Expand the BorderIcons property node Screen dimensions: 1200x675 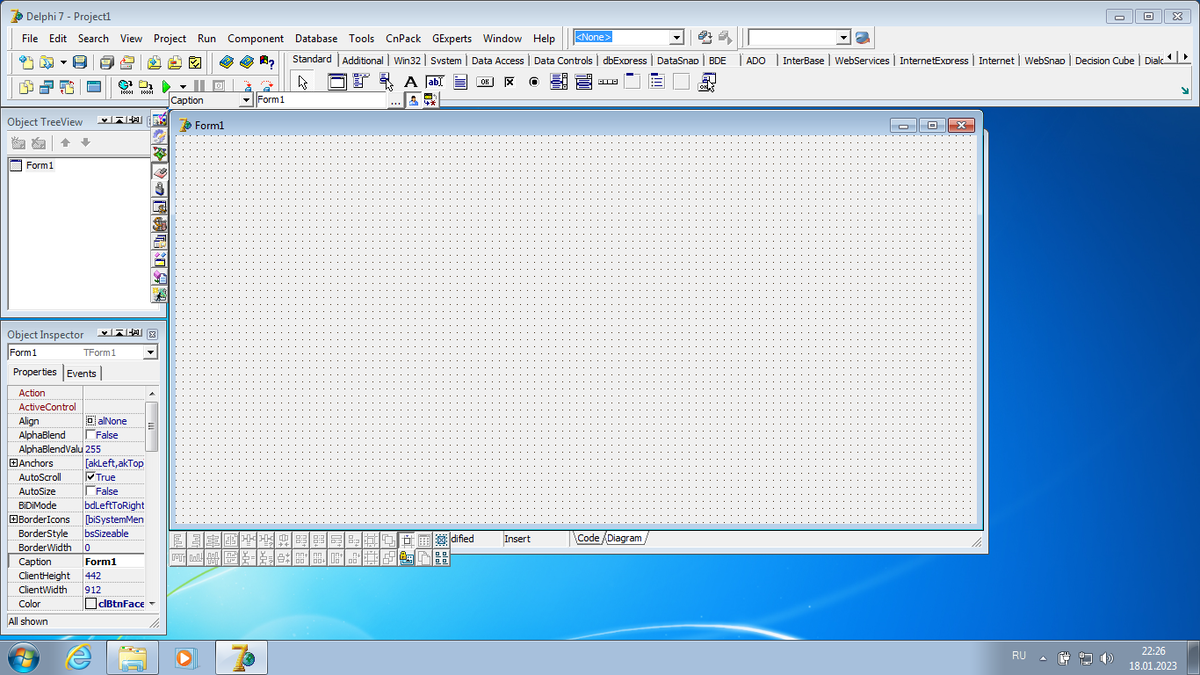point(13,520)
